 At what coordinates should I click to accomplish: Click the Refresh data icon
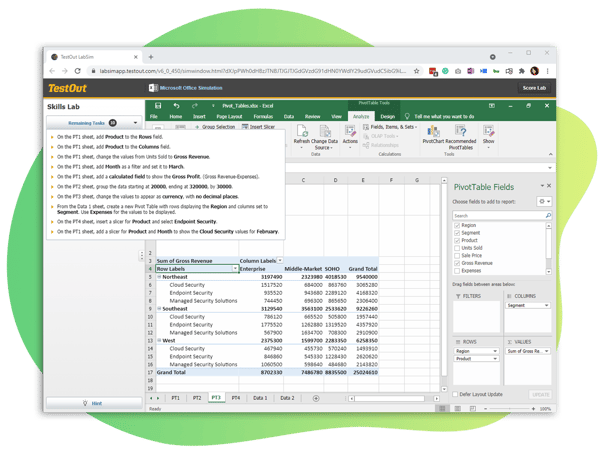(302, 131)
